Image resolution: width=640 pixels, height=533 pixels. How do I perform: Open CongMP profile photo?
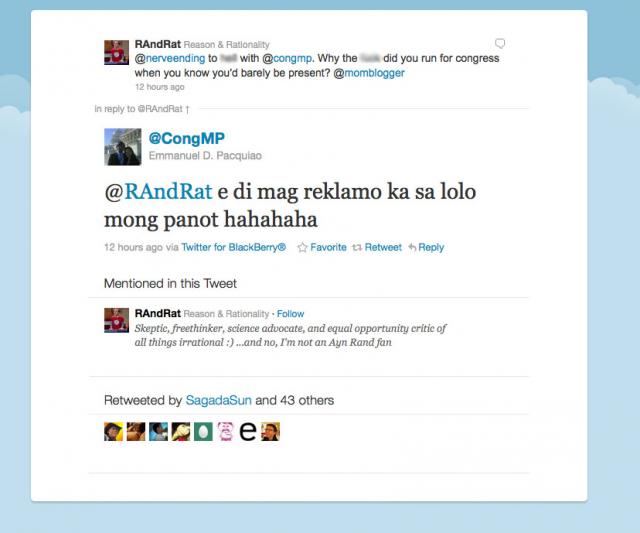[123, 147]
